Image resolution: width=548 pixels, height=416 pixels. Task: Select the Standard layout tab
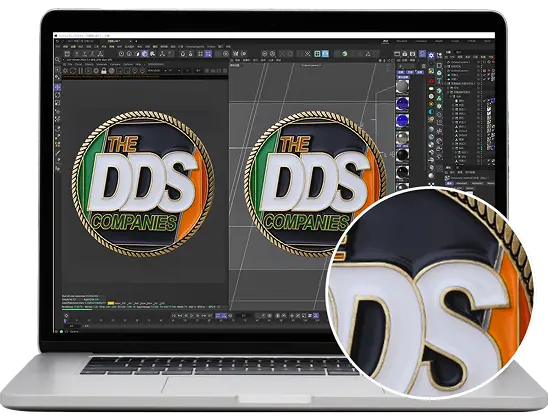point(402,41)
